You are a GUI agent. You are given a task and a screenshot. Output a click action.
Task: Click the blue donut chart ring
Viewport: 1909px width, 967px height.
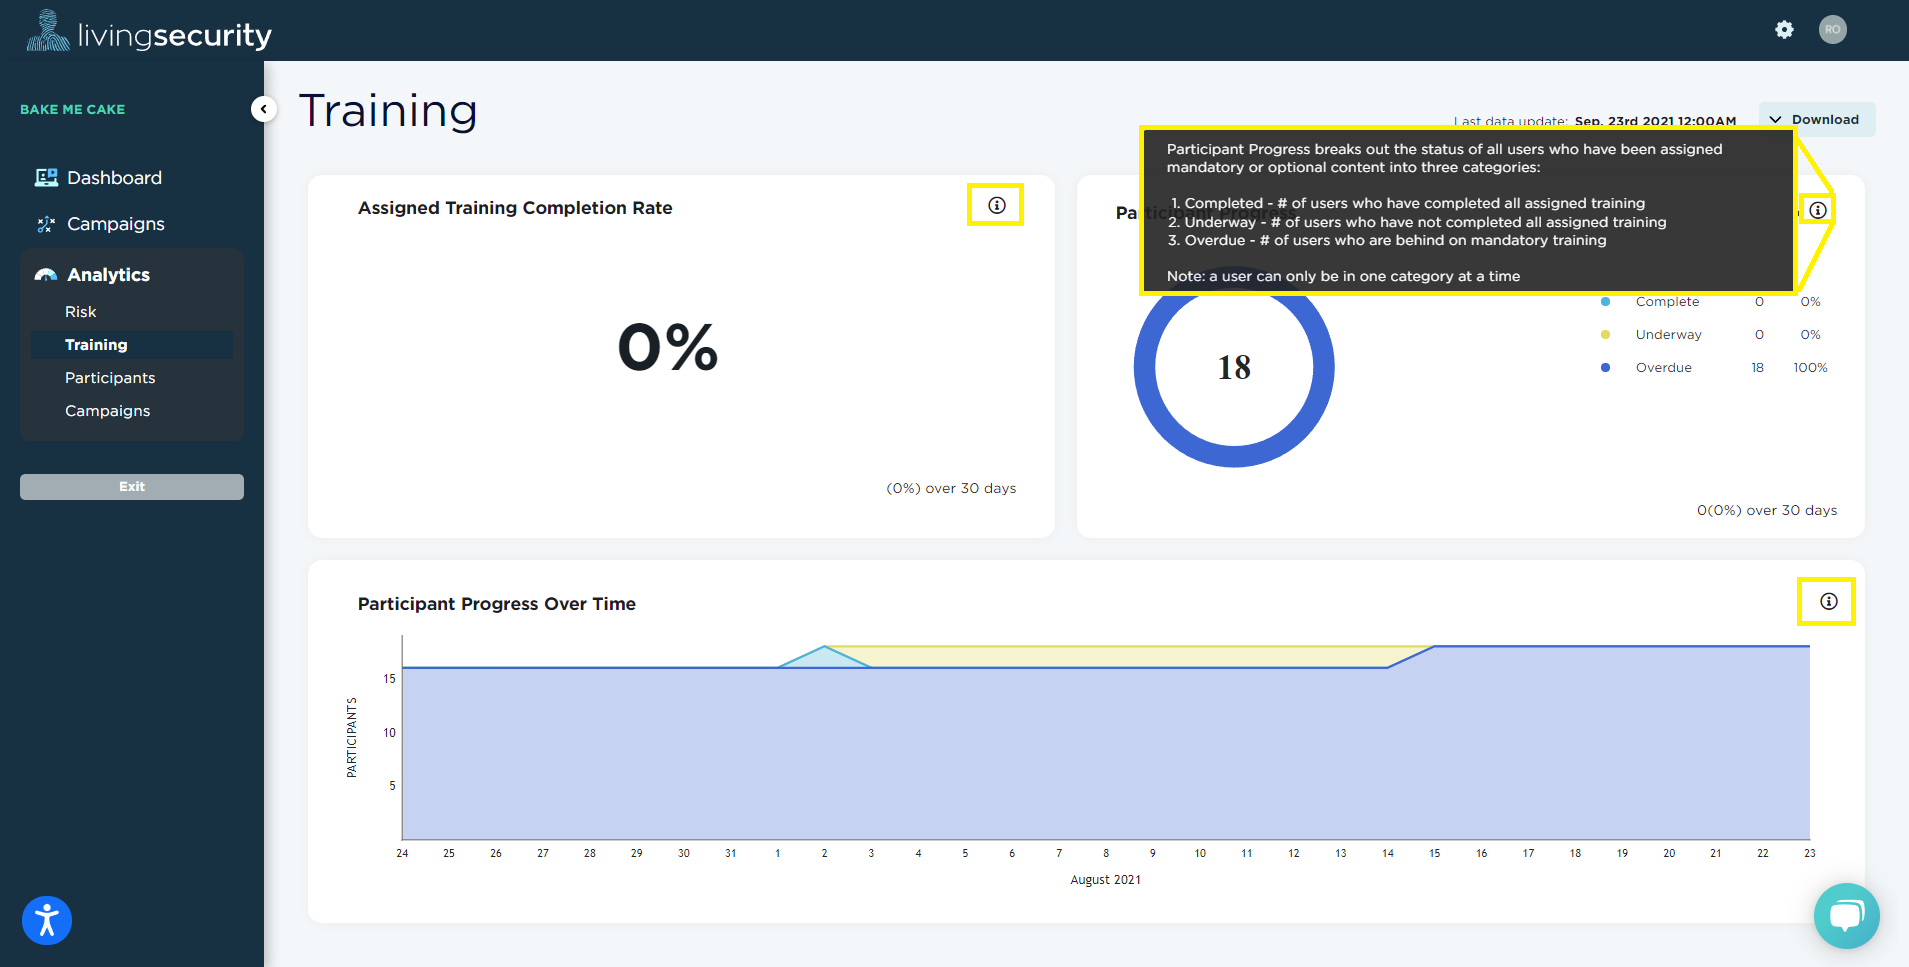click(x=1145, y=367)
